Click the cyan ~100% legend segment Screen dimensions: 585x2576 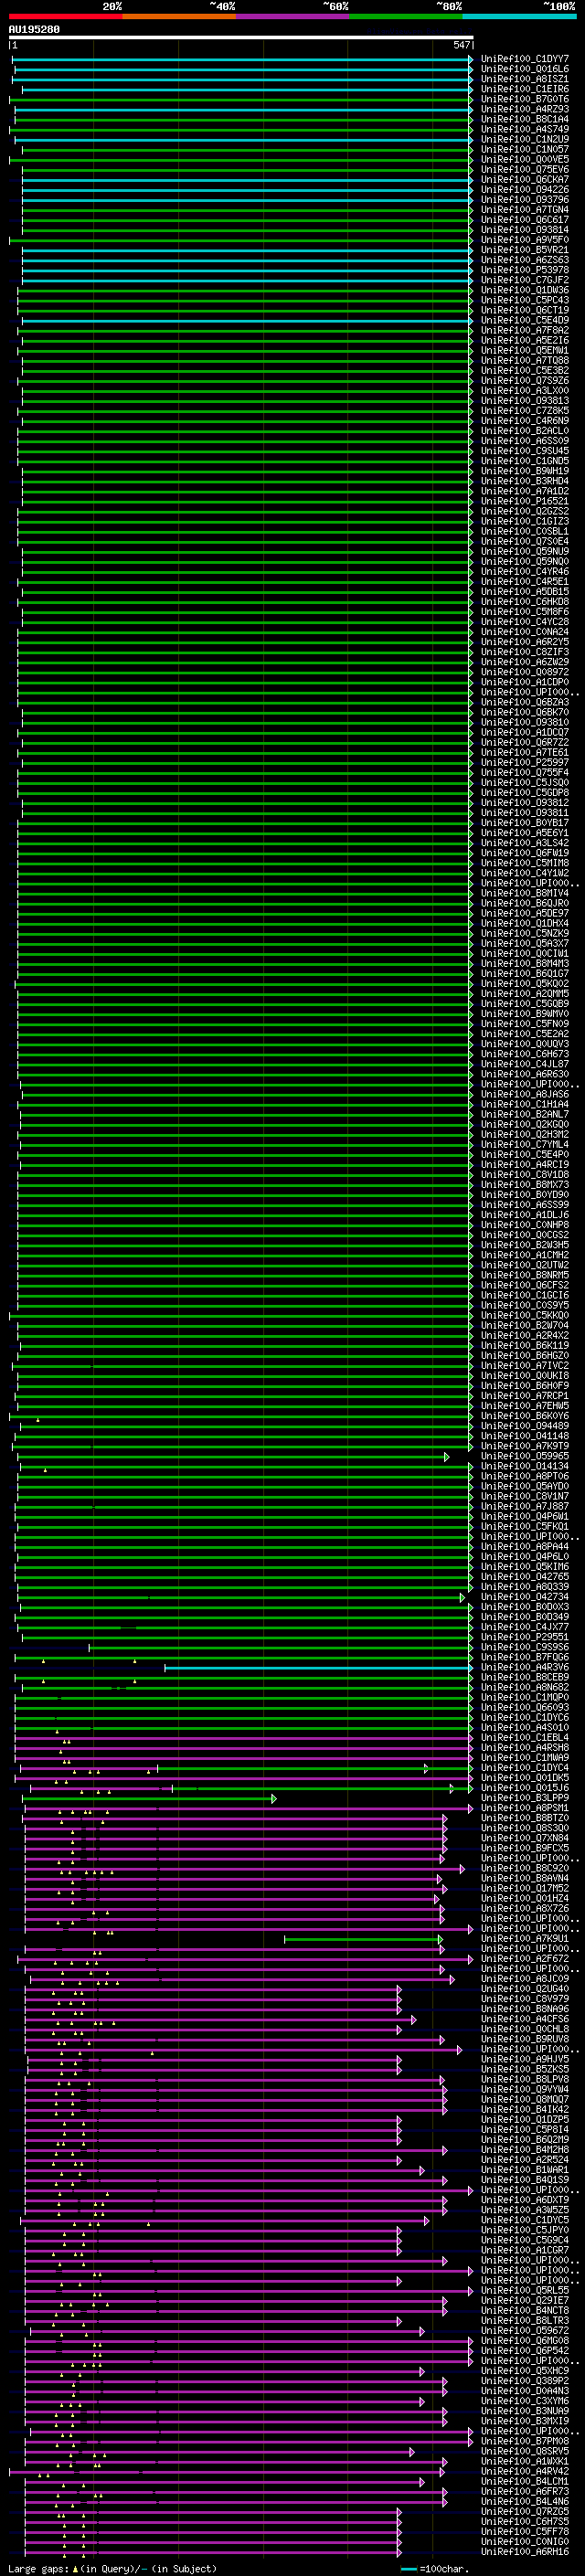click(519, 17)
